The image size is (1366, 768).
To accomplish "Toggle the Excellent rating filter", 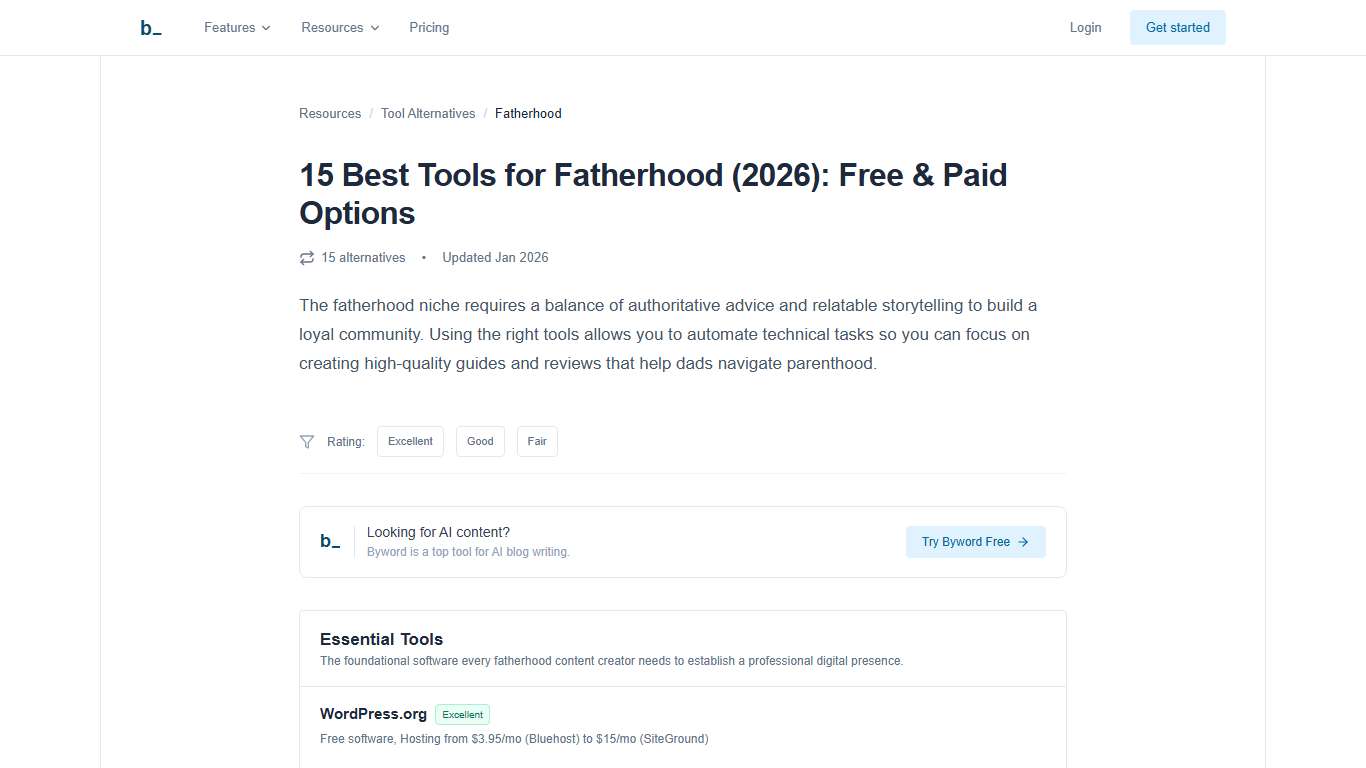I will coord(410,441).
